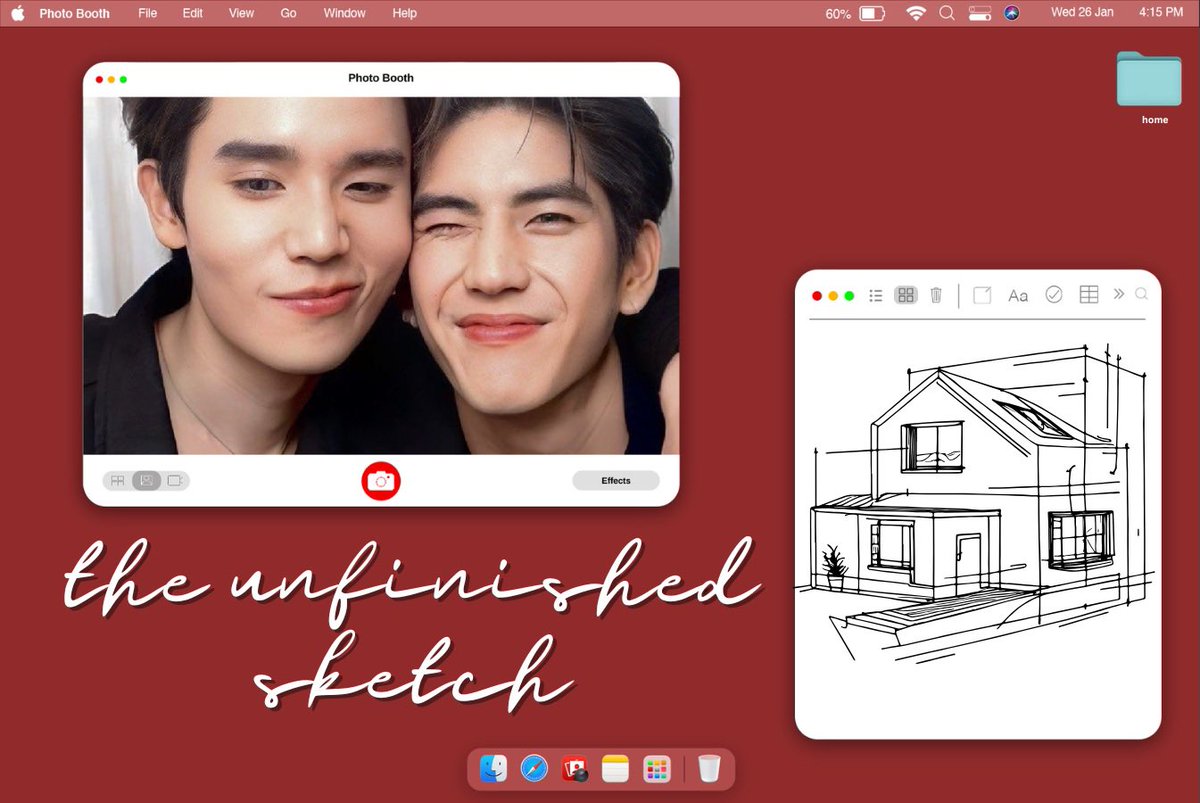Click the Wed 26 Jan date
The width and height of the screenshot is (1200, 803).
[1082, 13]
